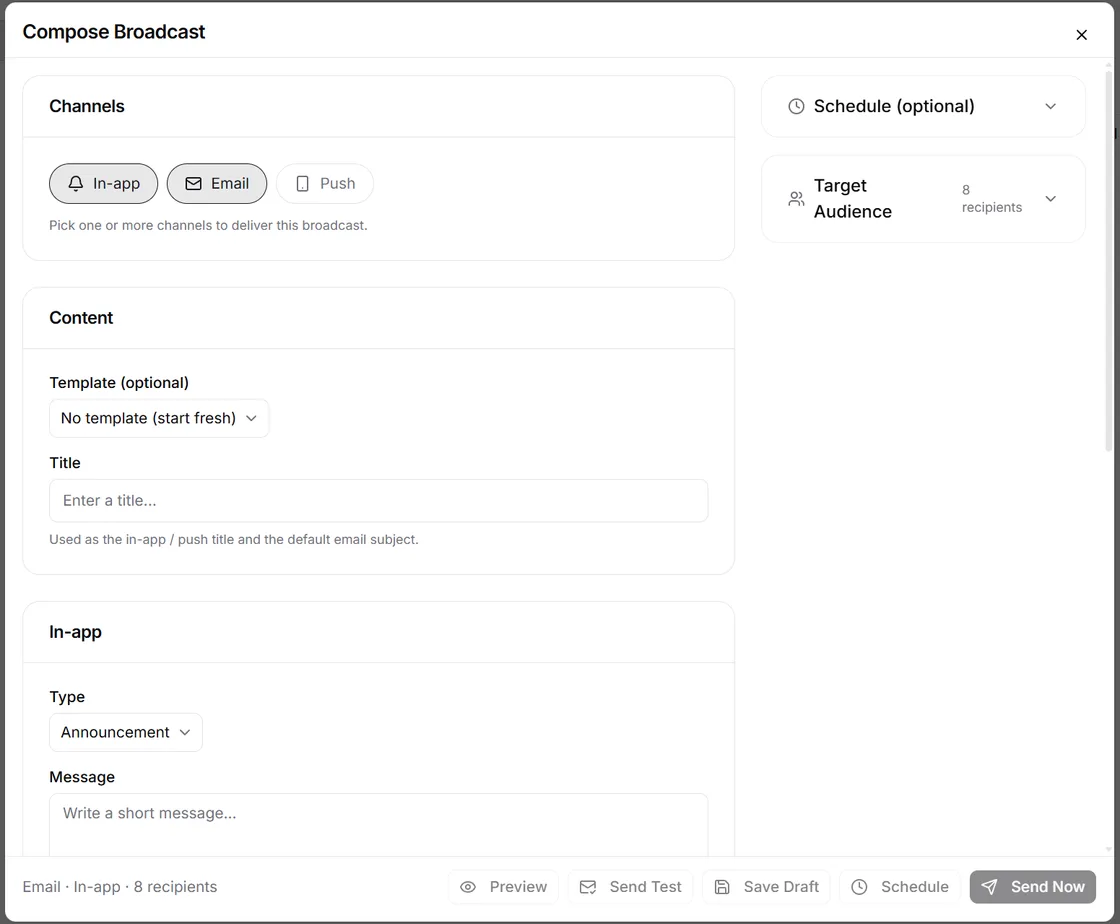Click the eye icon on Preview
This screenshot has height=924, width=1120.
pos(468,887)
